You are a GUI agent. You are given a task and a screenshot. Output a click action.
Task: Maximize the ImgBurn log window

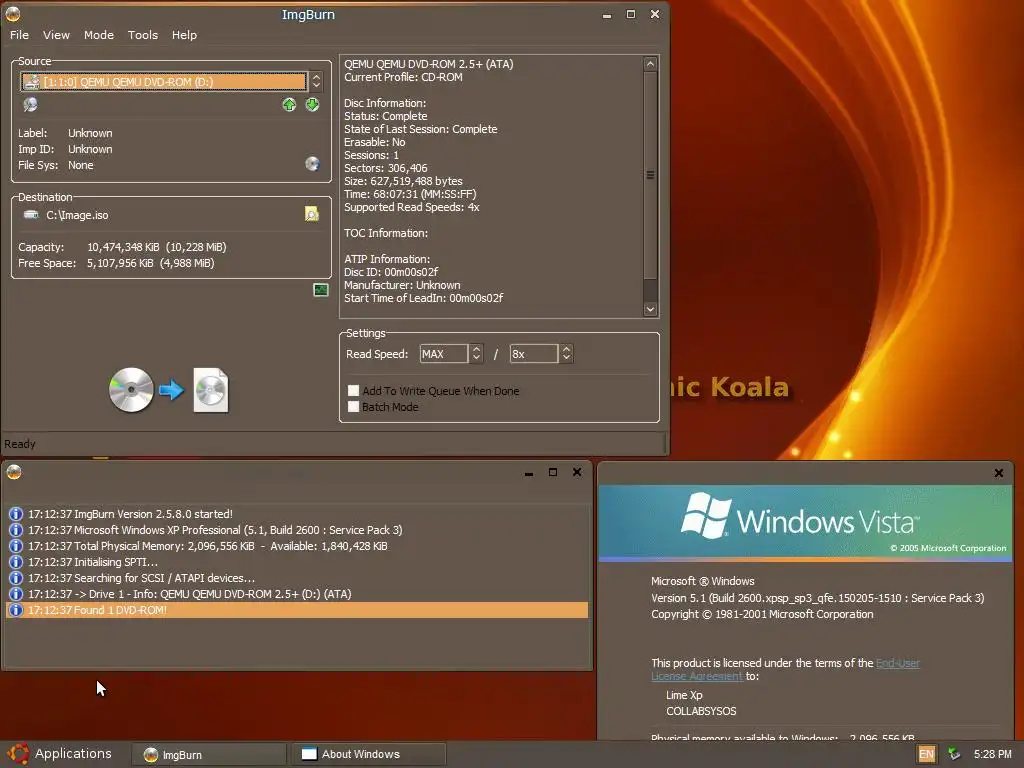coord(553,472)
